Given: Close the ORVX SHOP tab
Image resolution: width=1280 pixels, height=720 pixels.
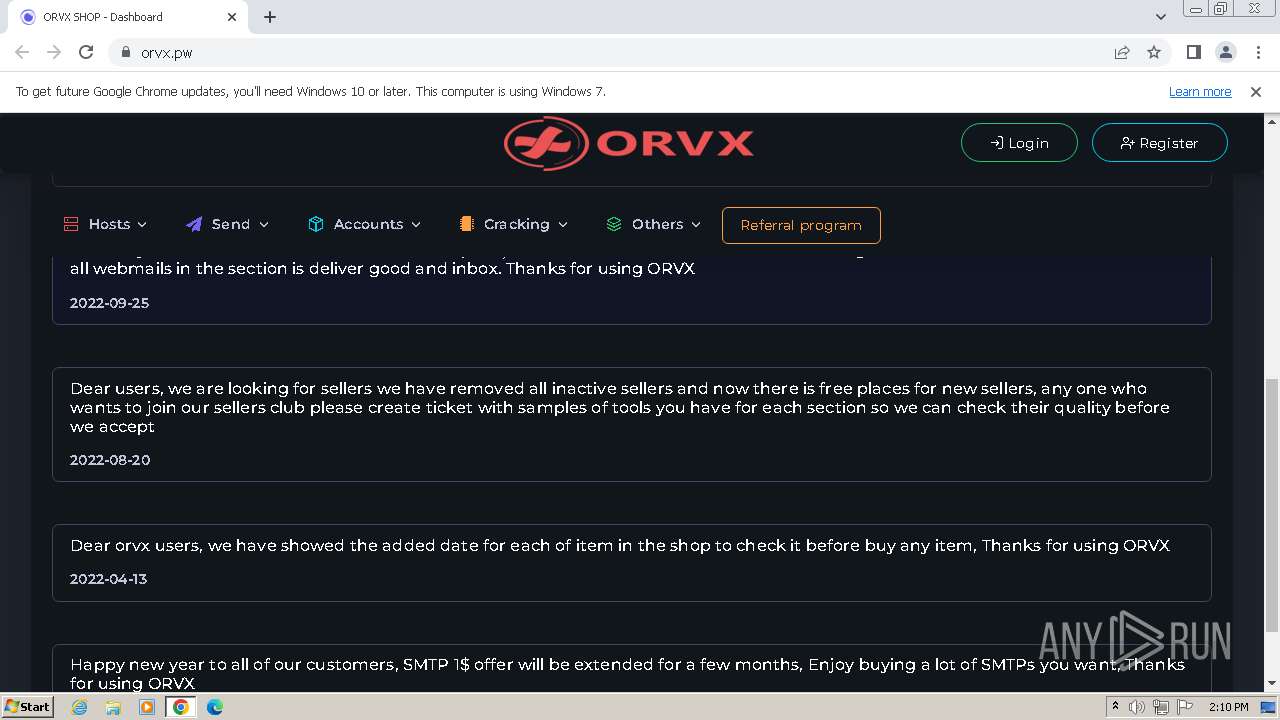Looking at the screenshot, I should (232, 17).
